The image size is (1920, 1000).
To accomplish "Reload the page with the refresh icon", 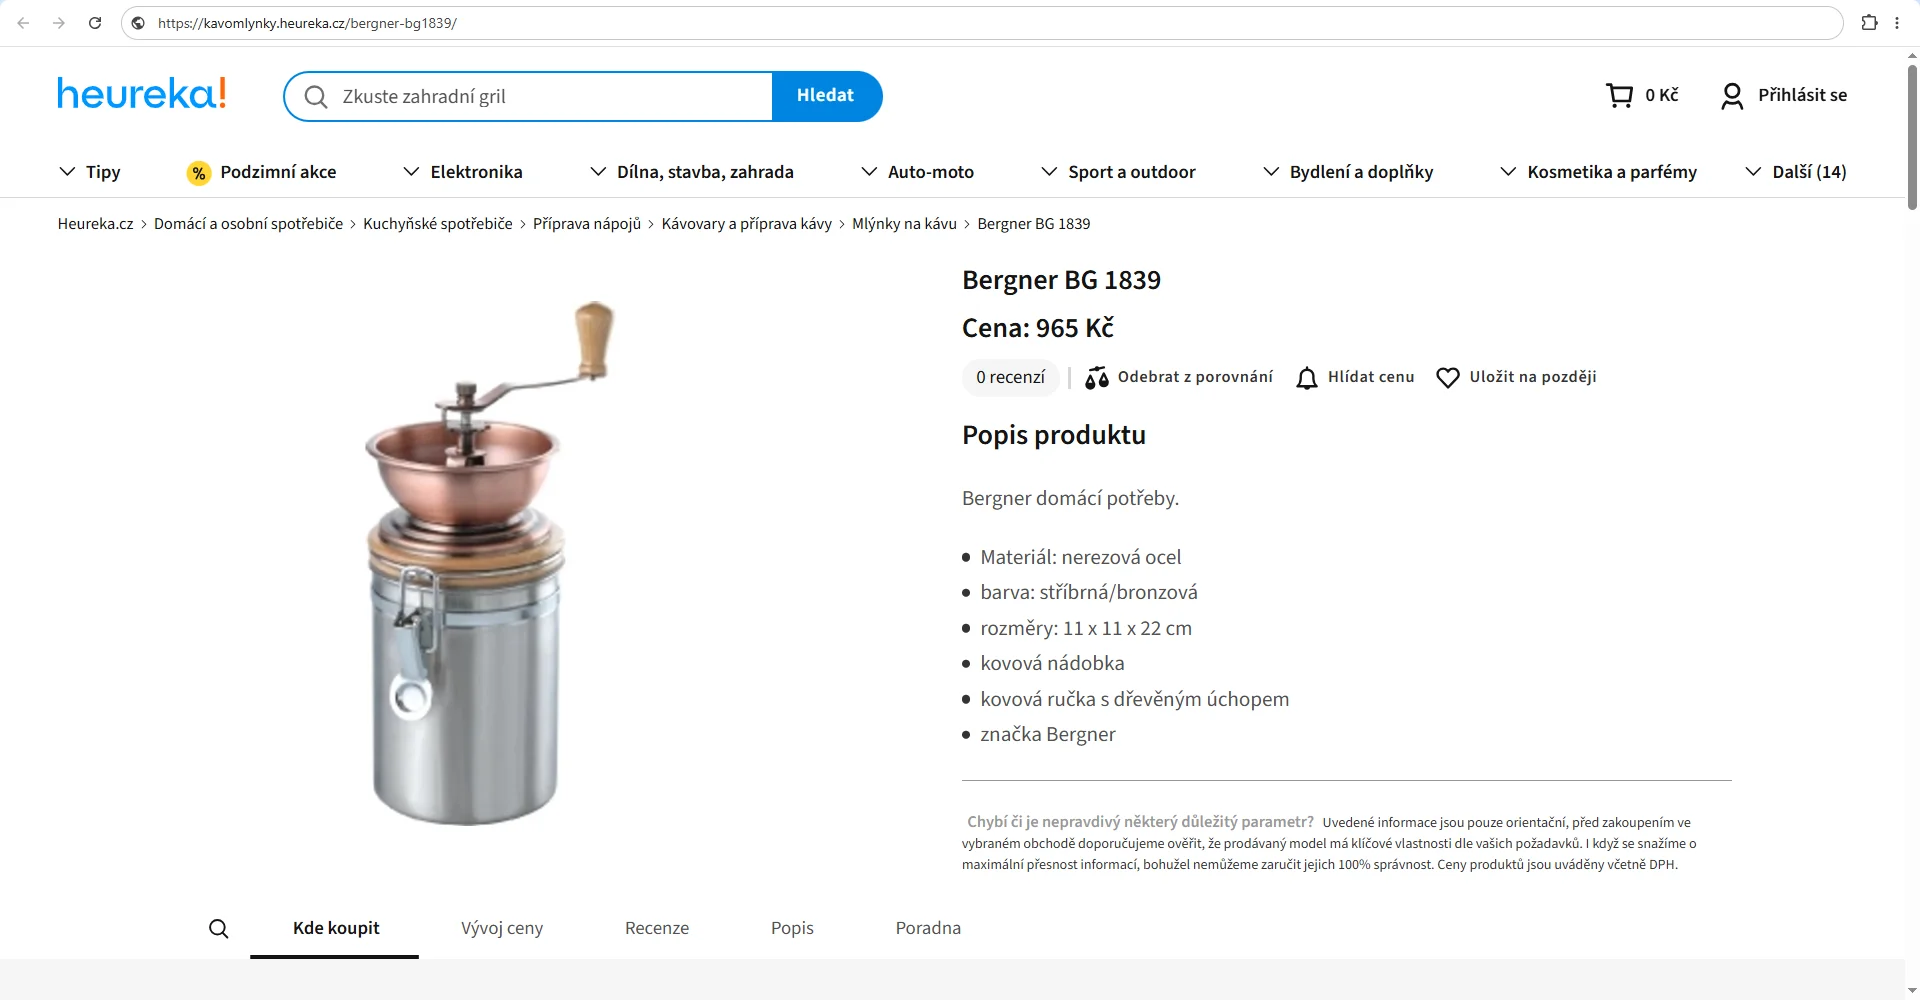I will [x=95, y=23].
